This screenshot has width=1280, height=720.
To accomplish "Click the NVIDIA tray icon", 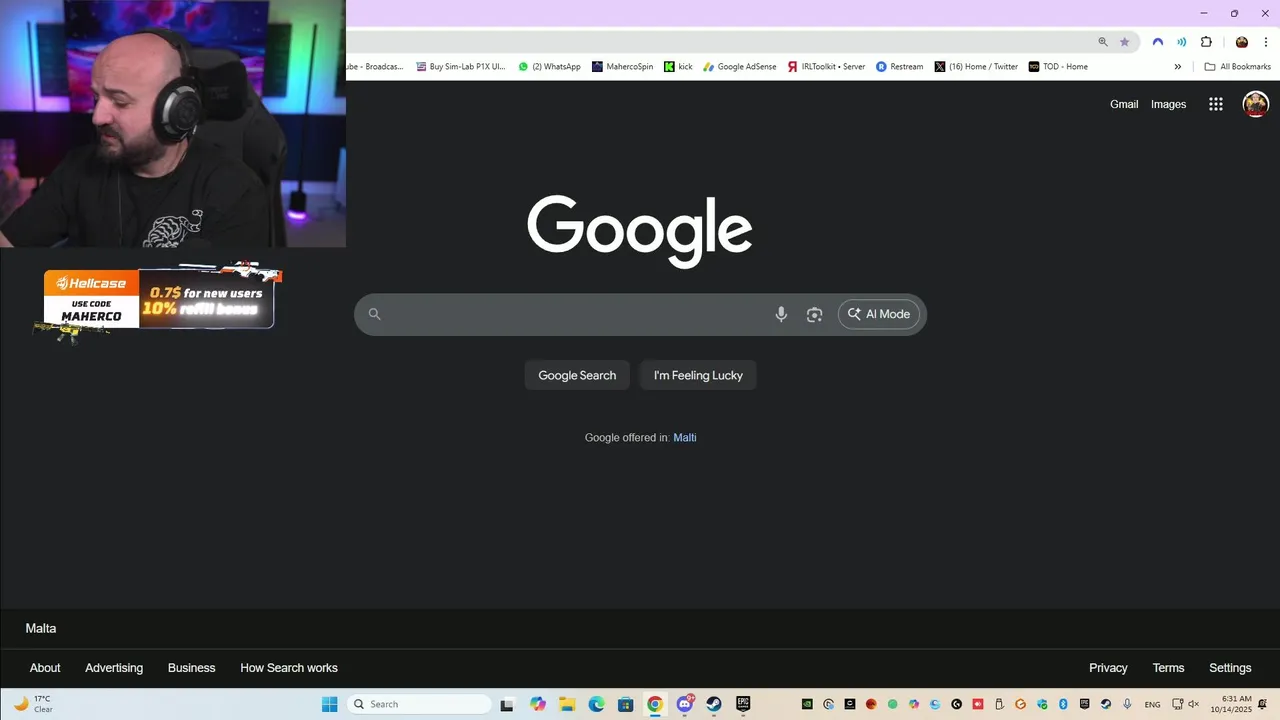I will (x=807, y=704).
